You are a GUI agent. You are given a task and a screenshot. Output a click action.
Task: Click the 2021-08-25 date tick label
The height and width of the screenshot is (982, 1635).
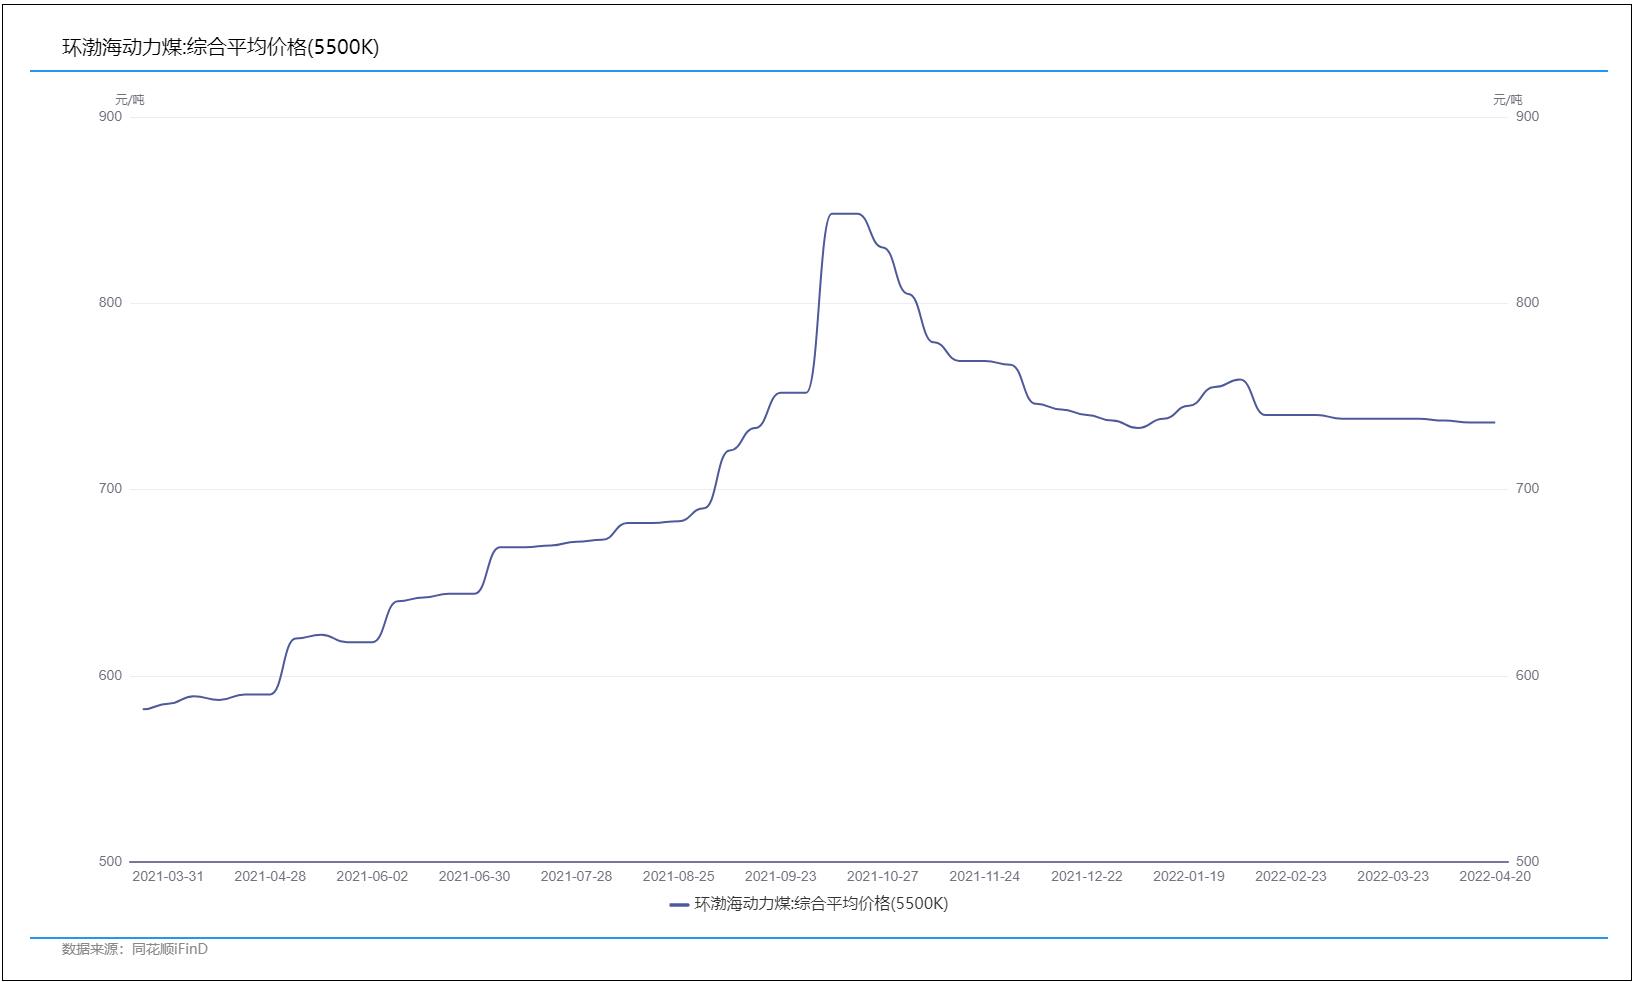[x=678, y=876]
